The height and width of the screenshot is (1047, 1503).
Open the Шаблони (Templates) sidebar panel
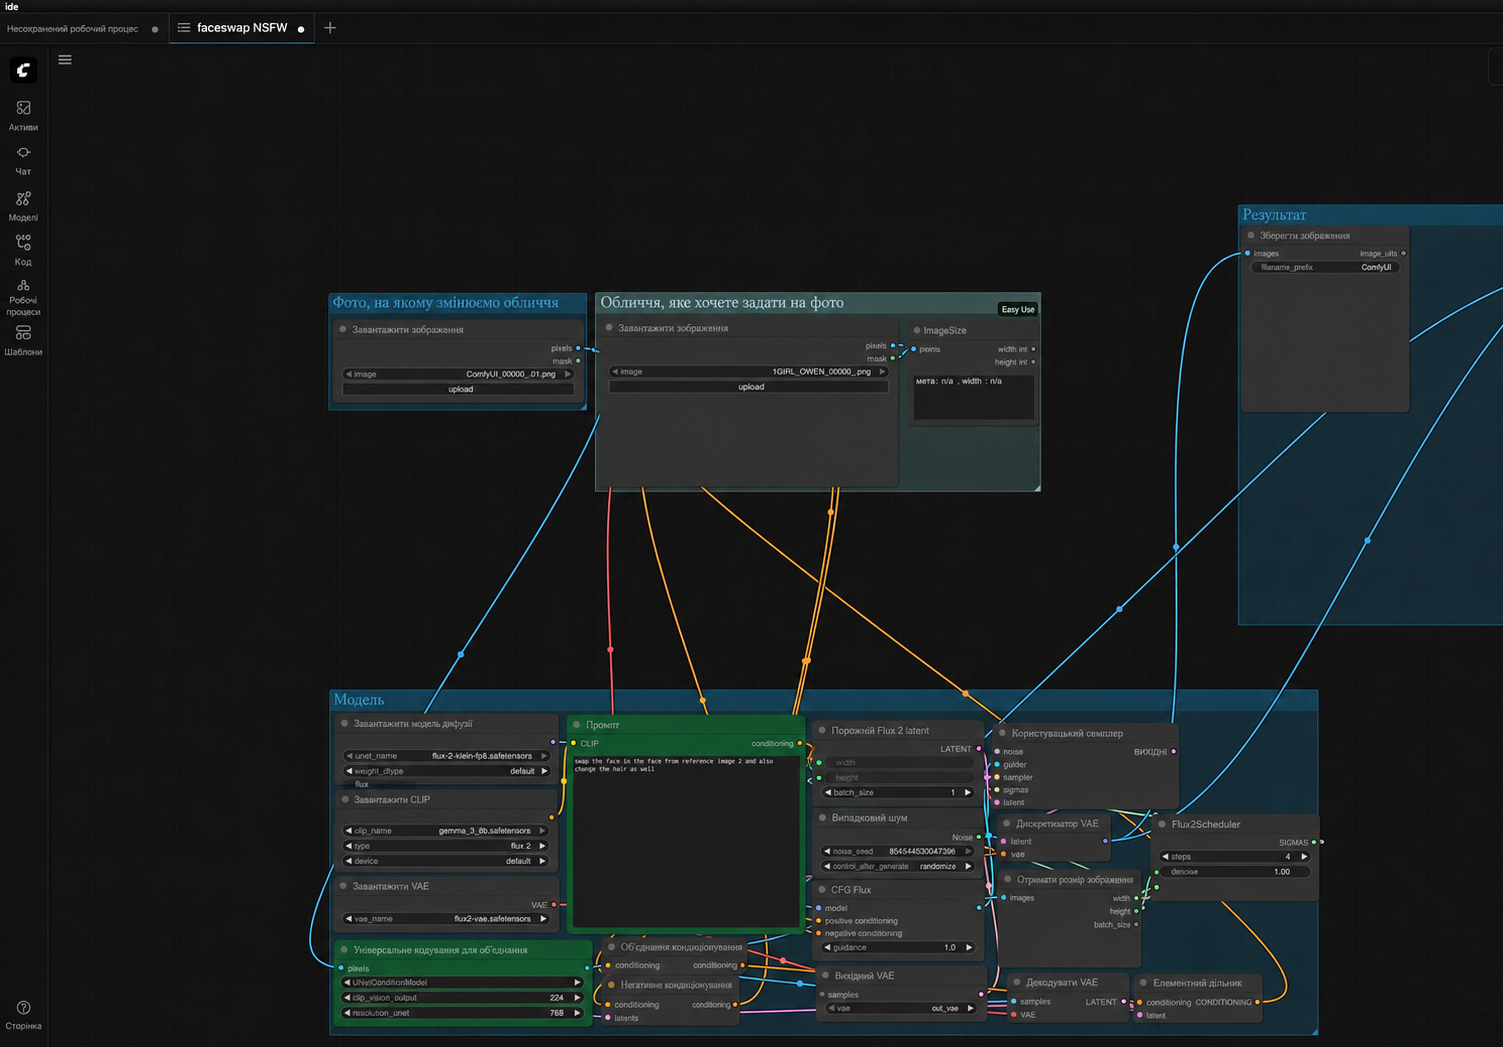23,340
